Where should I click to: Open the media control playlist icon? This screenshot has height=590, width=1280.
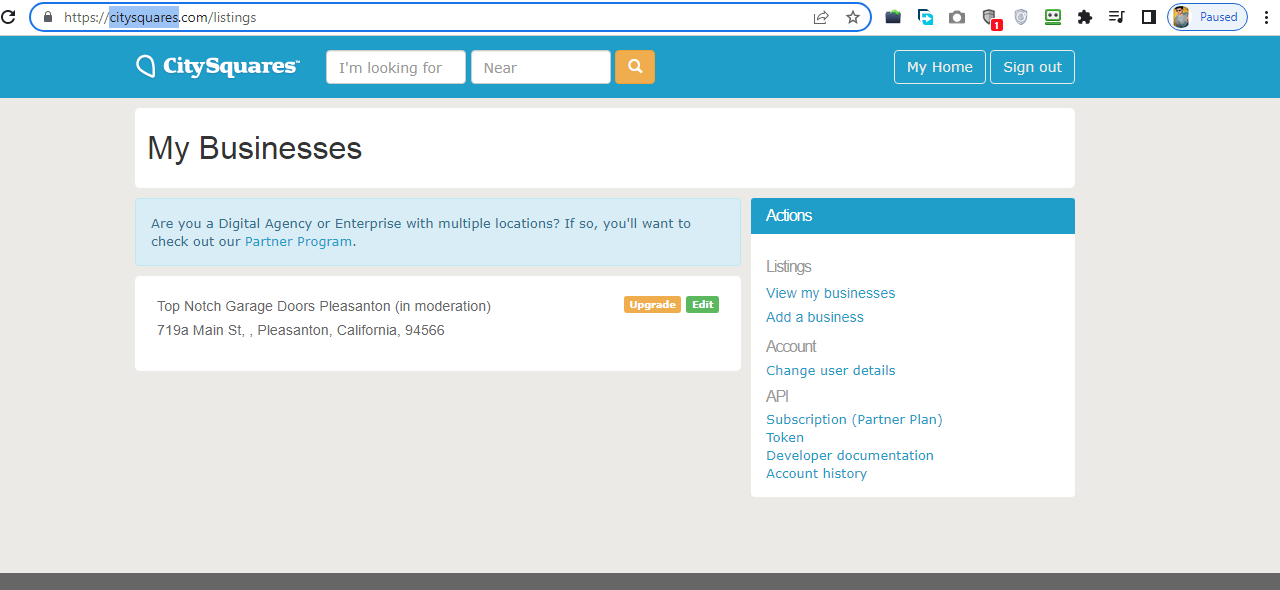pyautogui.click(x=1117, y=17)
